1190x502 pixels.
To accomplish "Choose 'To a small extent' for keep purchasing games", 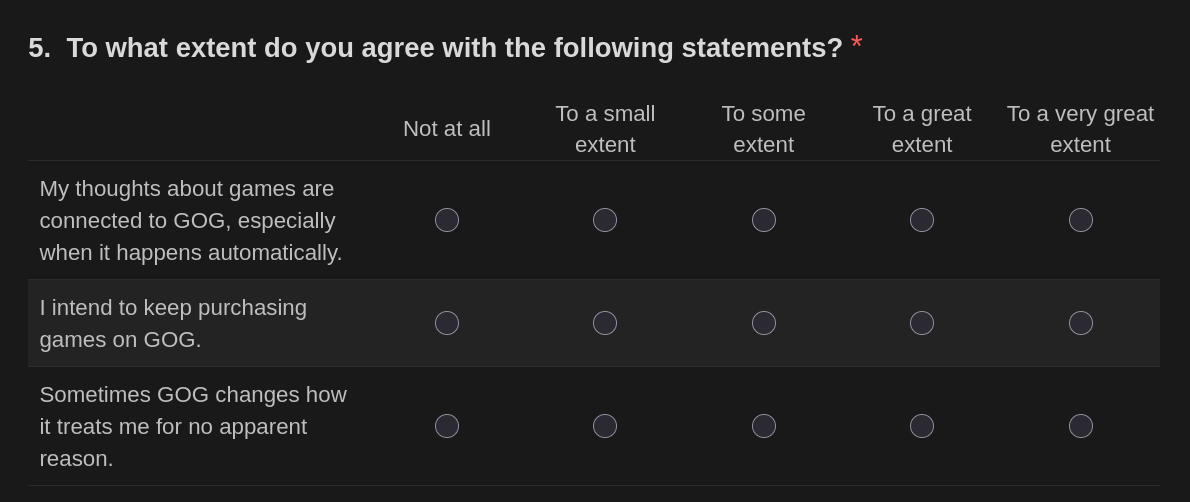I will coord(605,323).
